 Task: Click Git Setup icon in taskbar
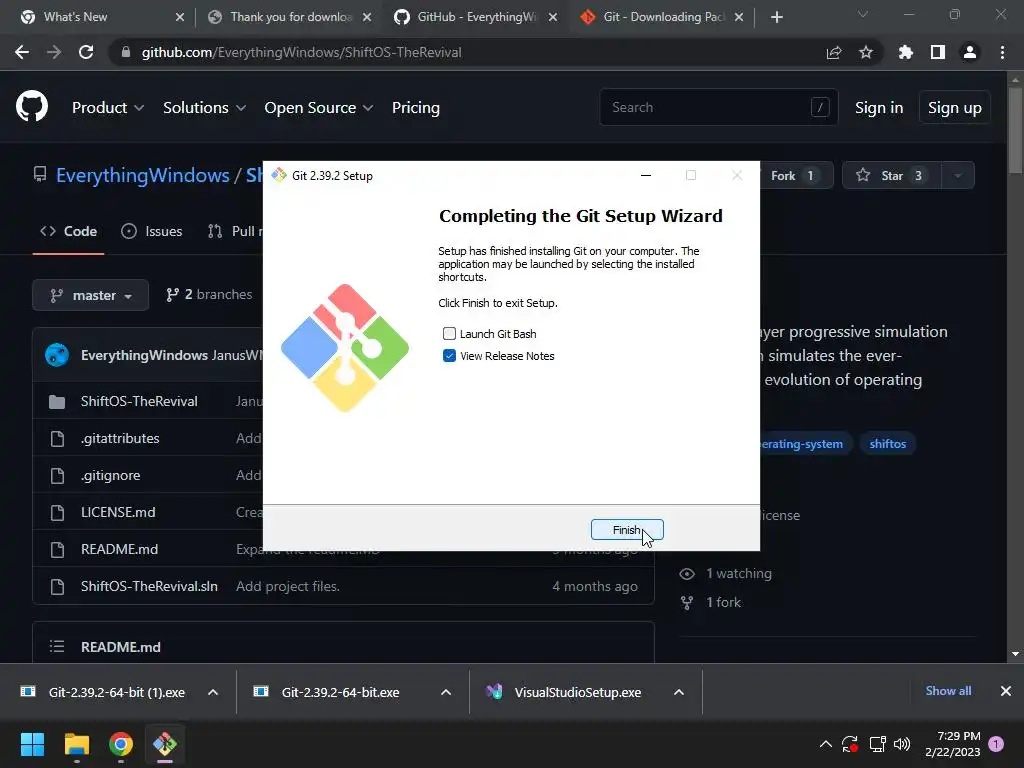tap(165, 744)
